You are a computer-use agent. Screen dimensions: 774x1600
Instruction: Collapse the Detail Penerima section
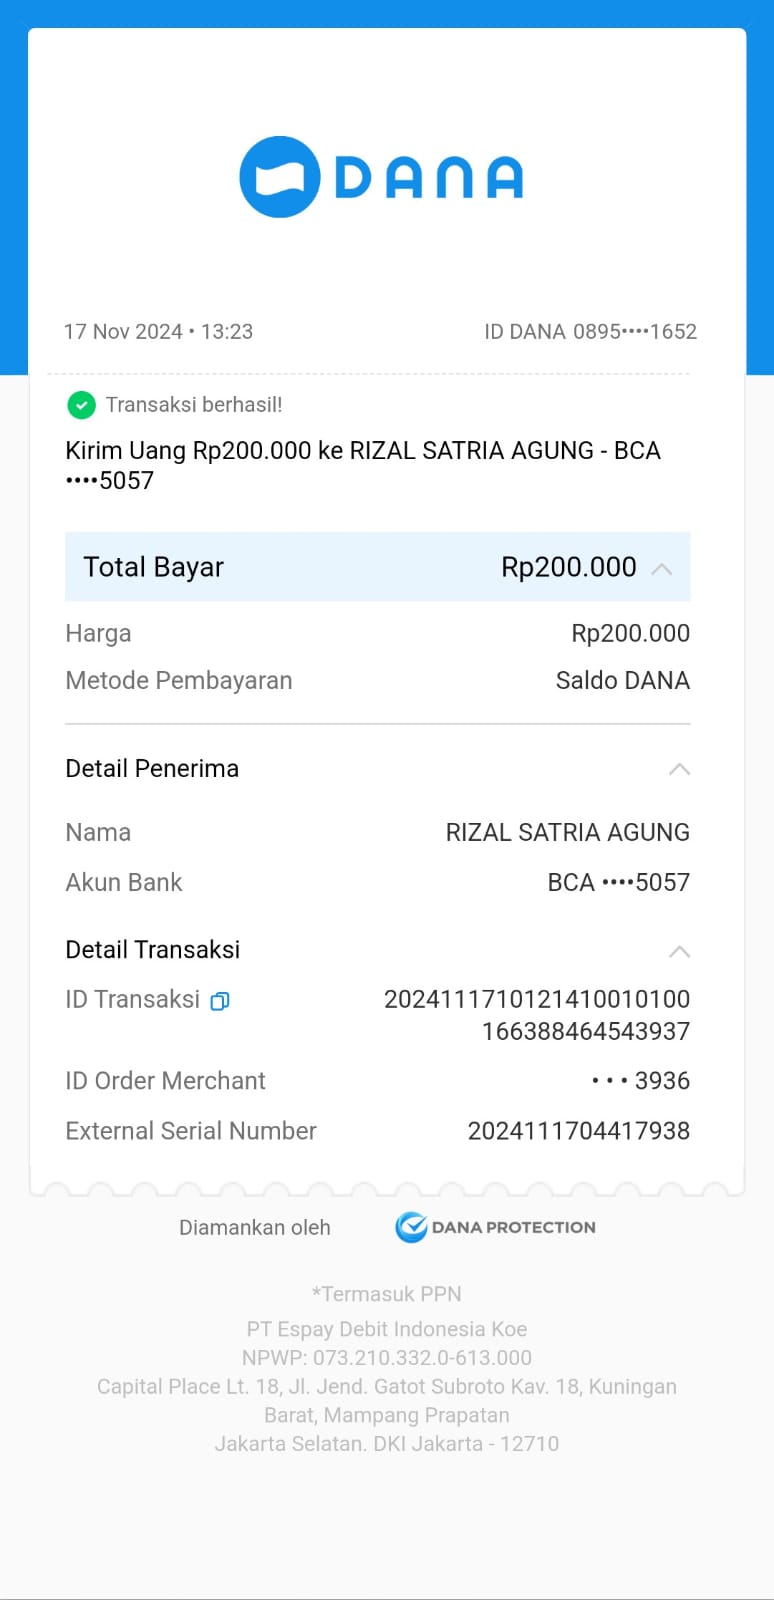pyautogui.click(x=679, y=769)
